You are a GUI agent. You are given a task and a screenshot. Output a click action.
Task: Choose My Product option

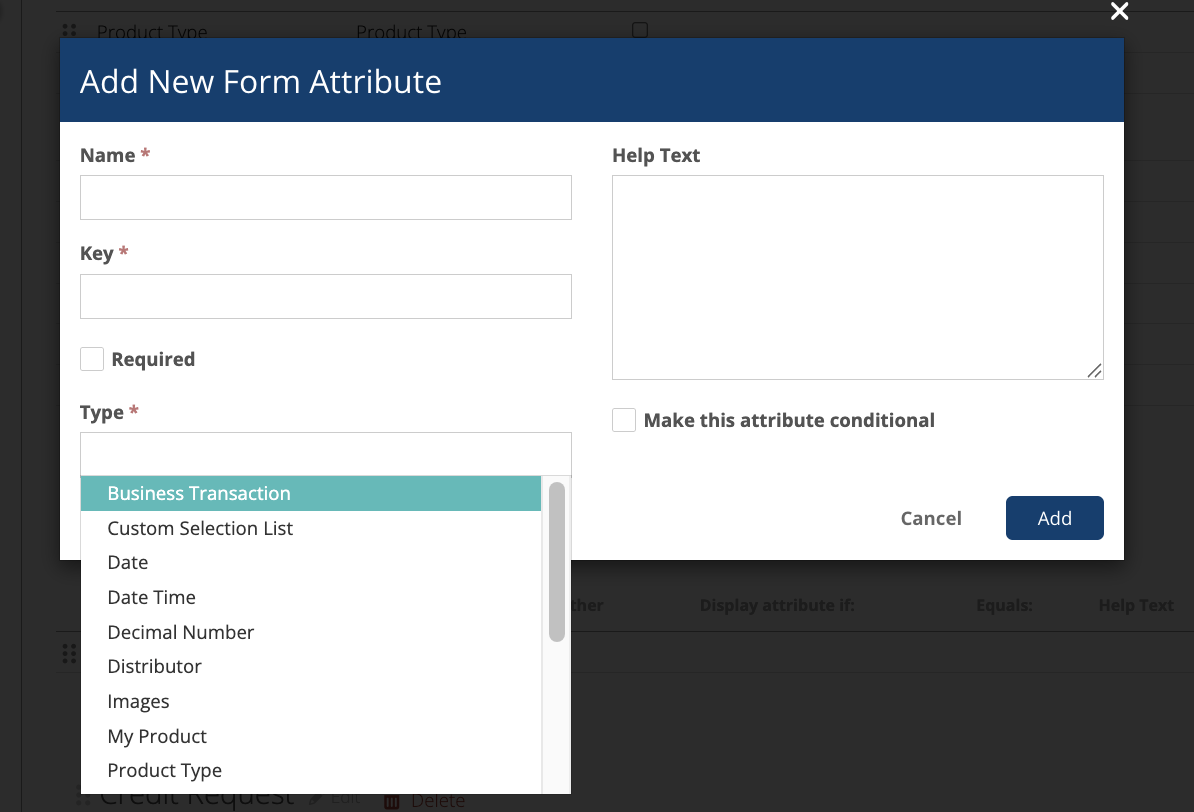click(311, 737)
